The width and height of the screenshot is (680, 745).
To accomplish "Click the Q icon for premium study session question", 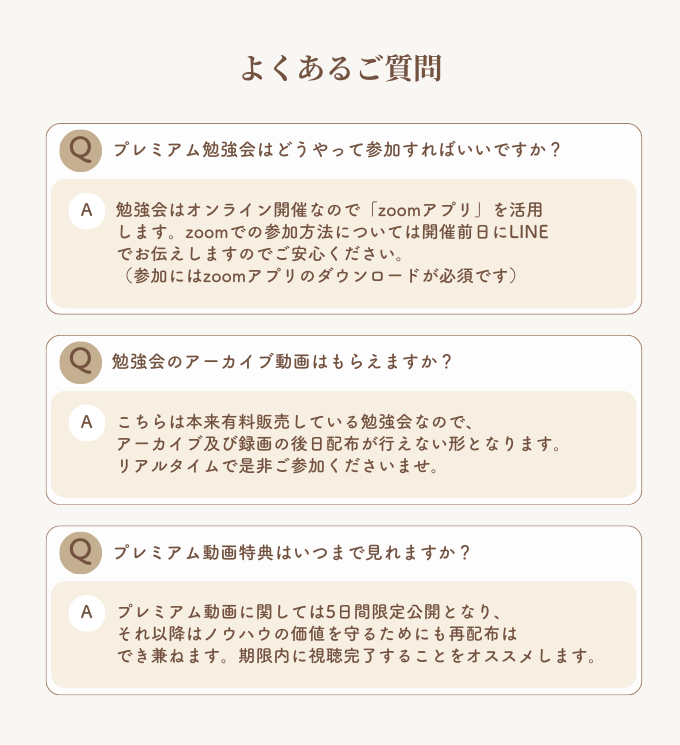I will point(81,150).
